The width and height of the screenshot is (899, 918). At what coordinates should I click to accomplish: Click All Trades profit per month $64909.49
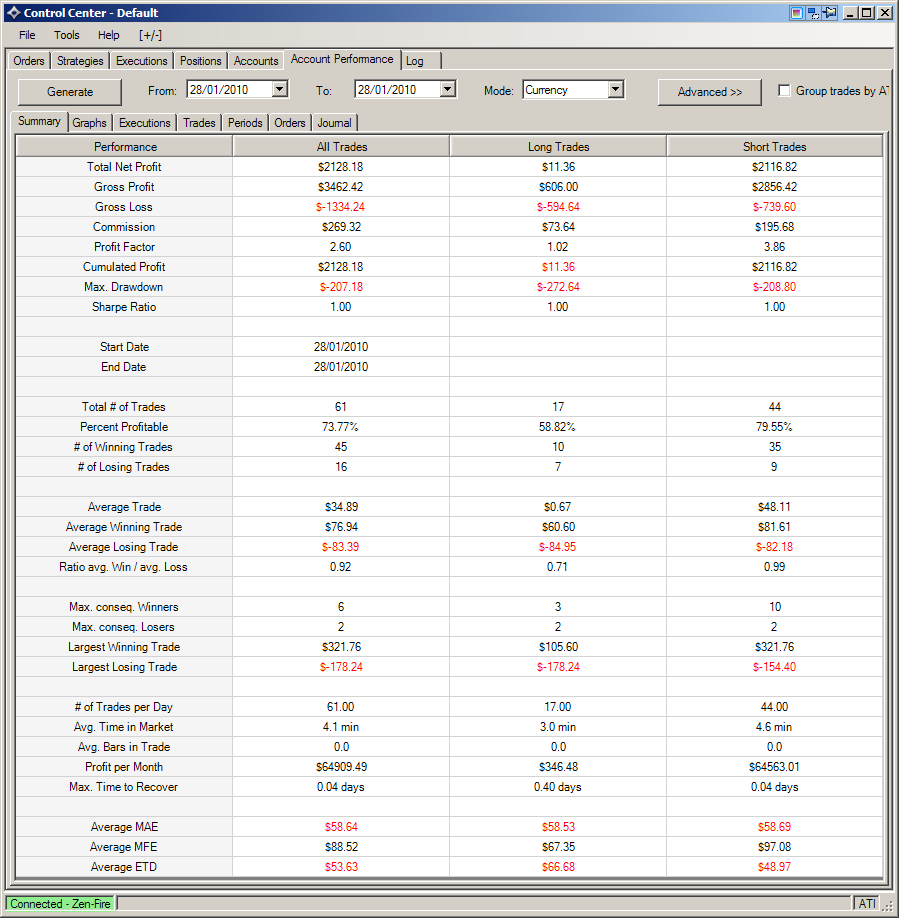pos(341,767)
